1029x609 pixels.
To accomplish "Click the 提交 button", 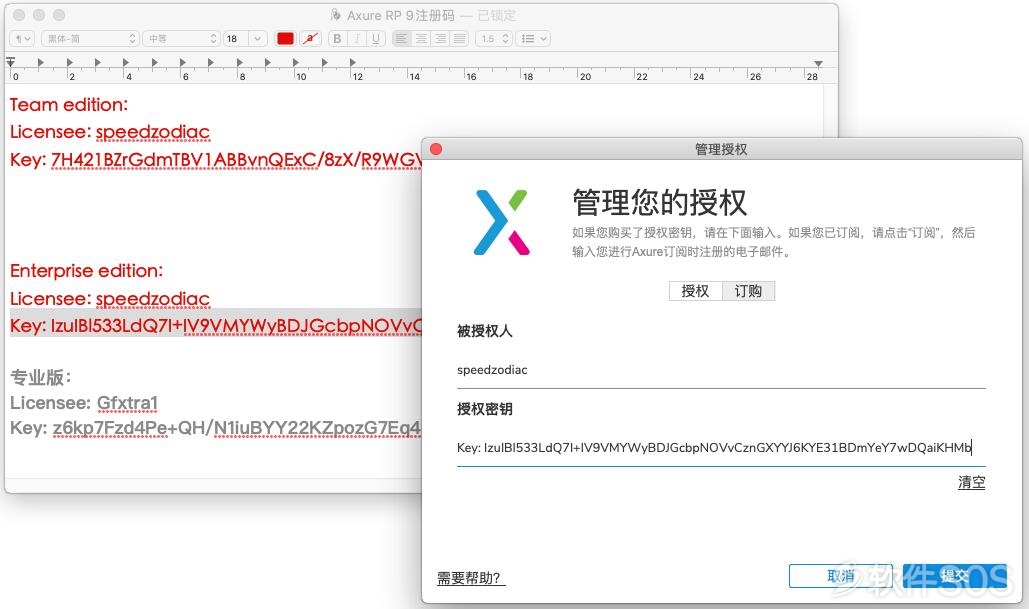I will [x=954, y=576].
